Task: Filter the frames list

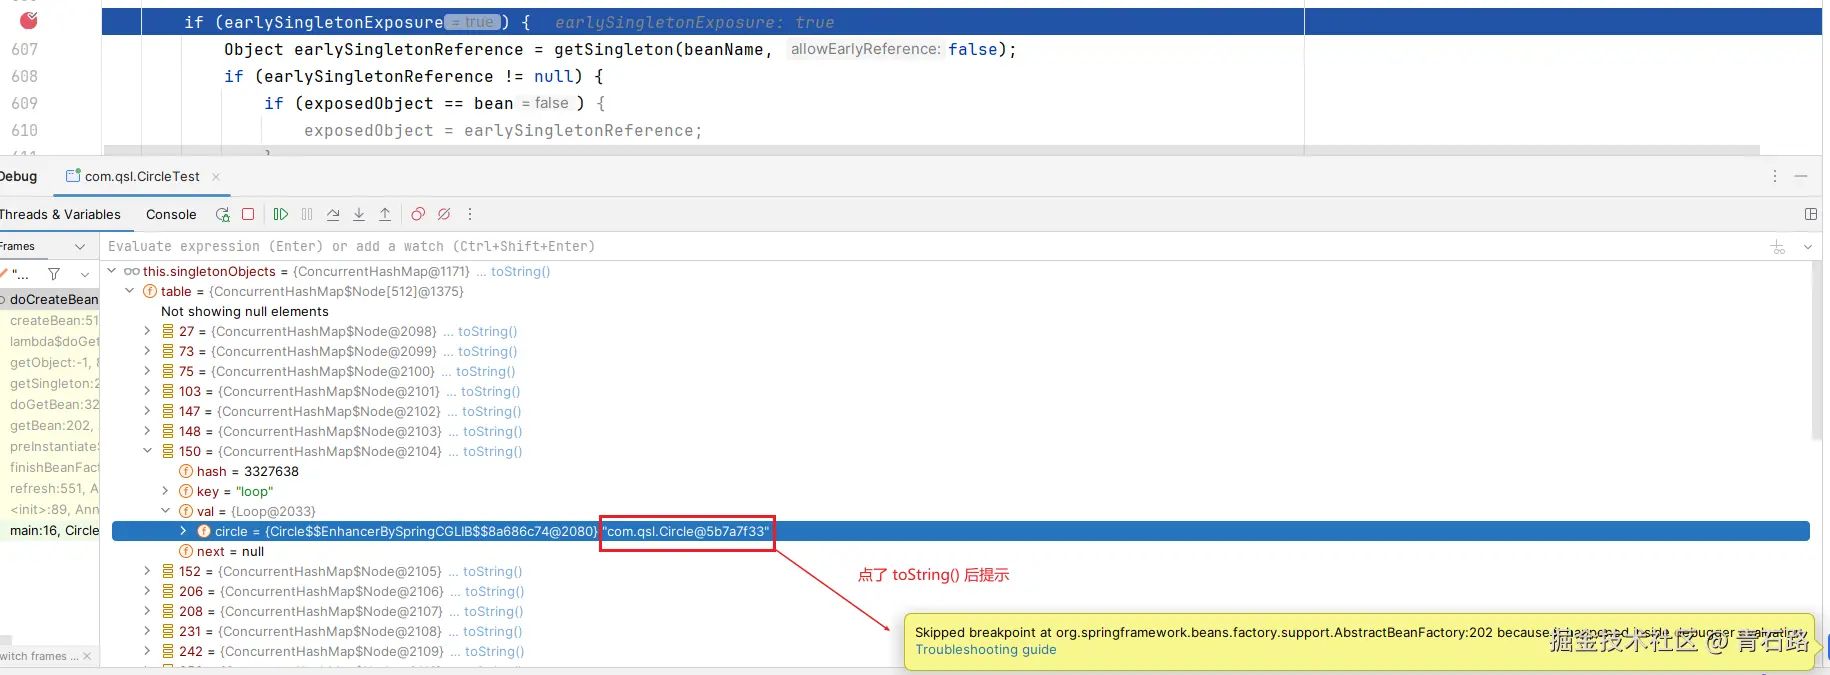Action: point(54,274)
